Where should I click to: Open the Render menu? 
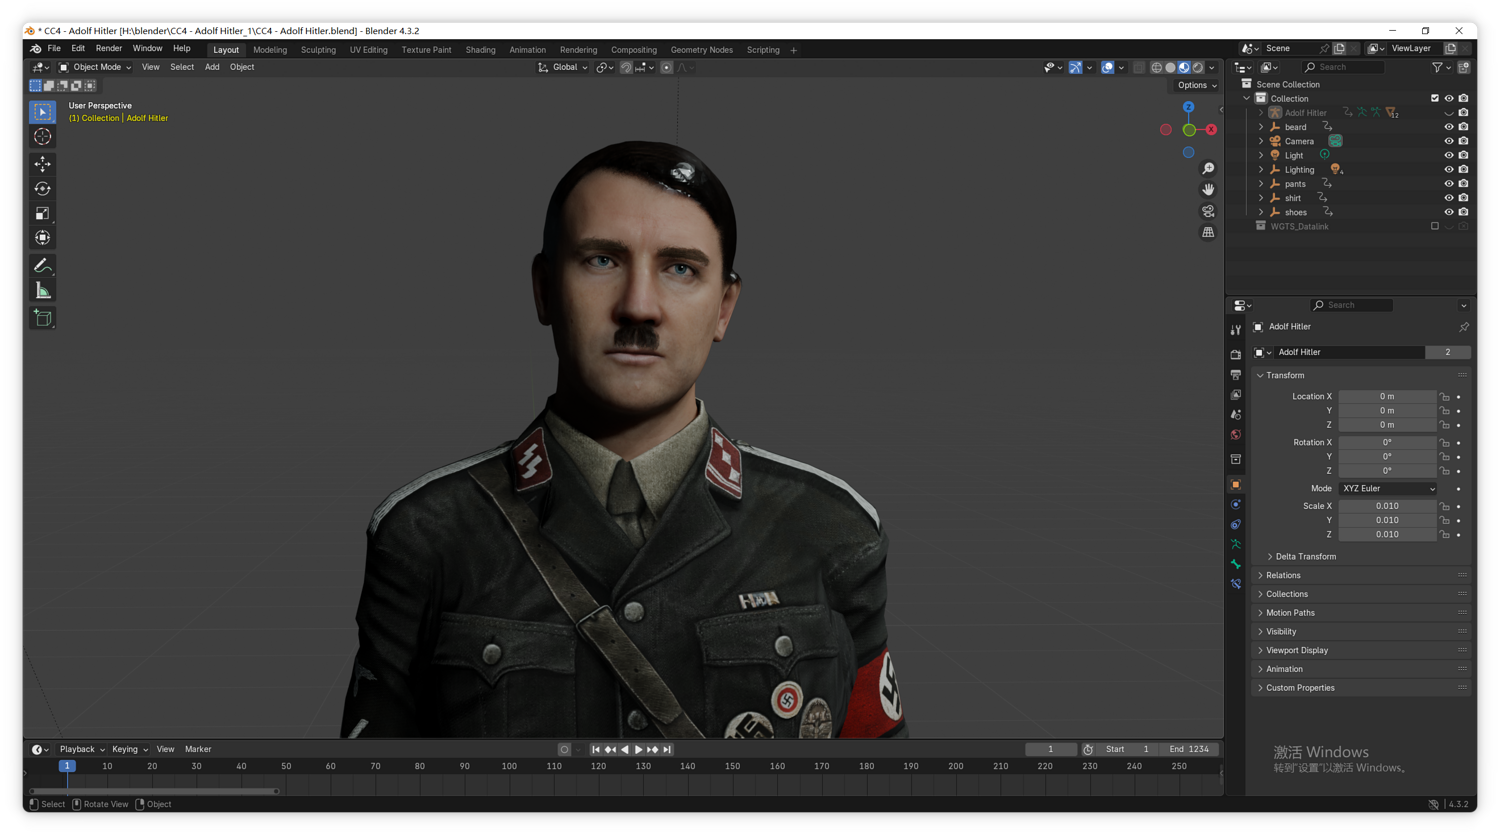[108, 48]
